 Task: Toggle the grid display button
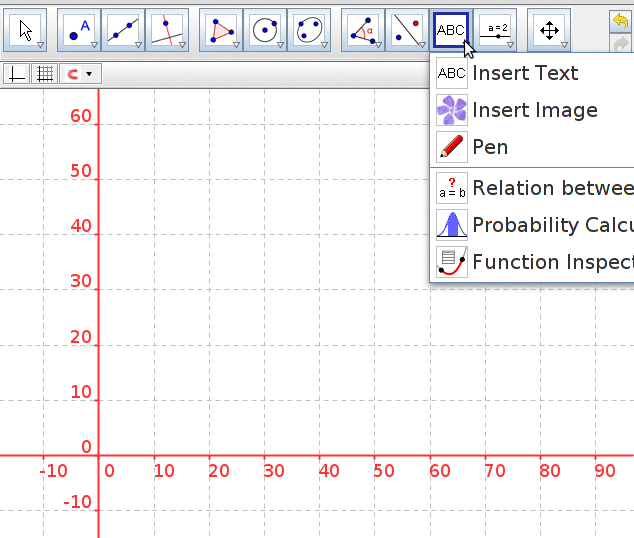(x=45, y=74)
